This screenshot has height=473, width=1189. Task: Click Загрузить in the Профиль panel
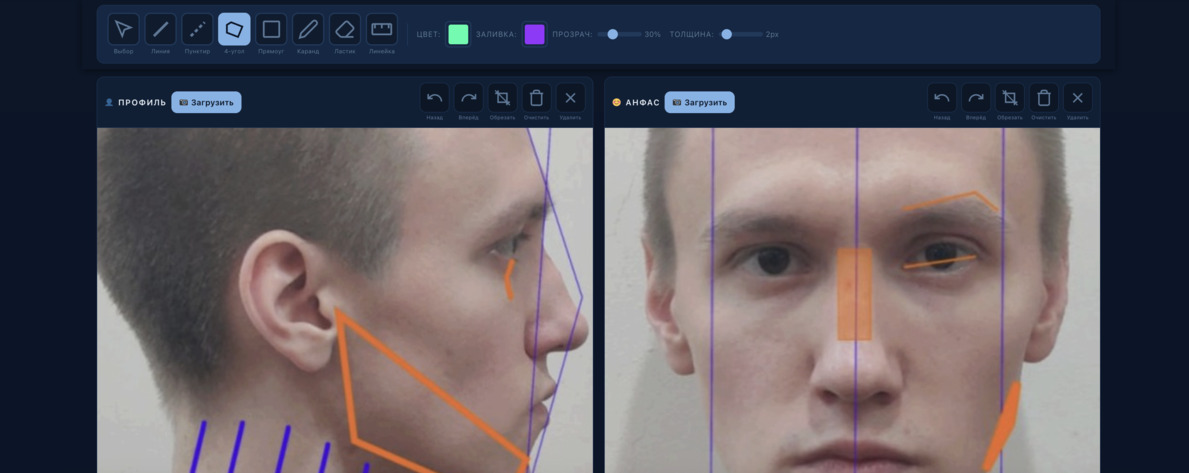tap(206, 102)
